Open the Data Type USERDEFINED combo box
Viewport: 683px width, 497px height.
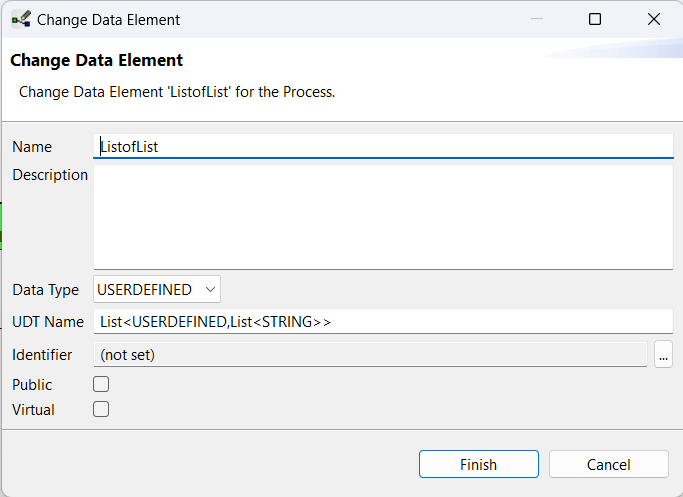pos(157,289)
